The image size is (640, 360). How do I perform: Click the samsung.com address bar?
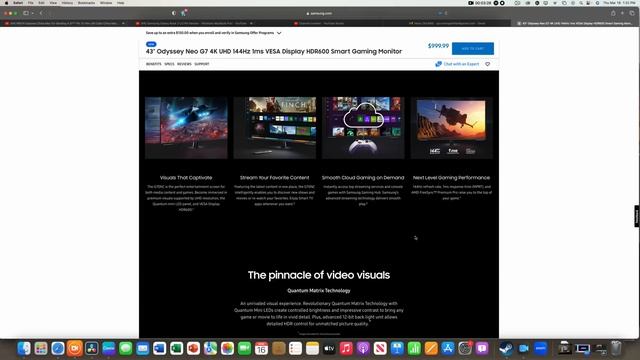tap(320, 13)
